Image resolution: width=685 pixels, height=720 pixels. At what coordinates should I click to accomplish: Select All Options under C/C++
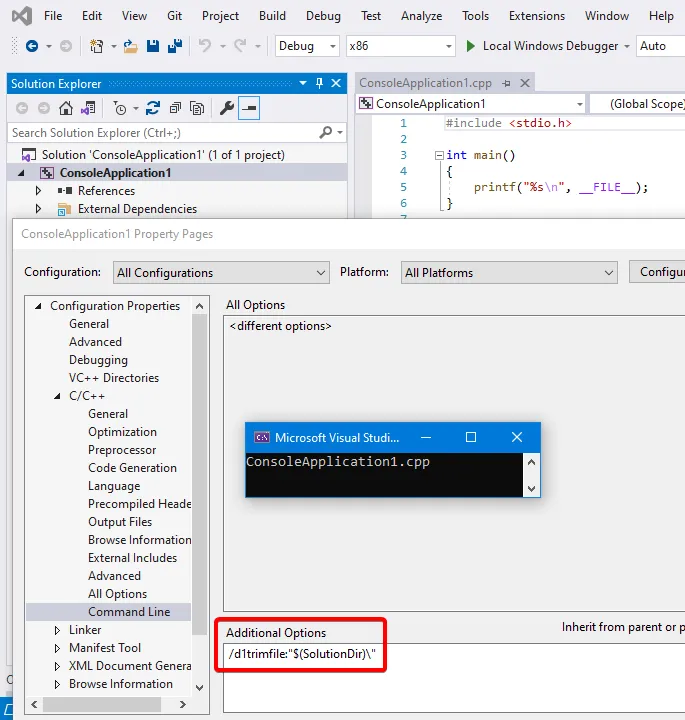coord(118,594)
